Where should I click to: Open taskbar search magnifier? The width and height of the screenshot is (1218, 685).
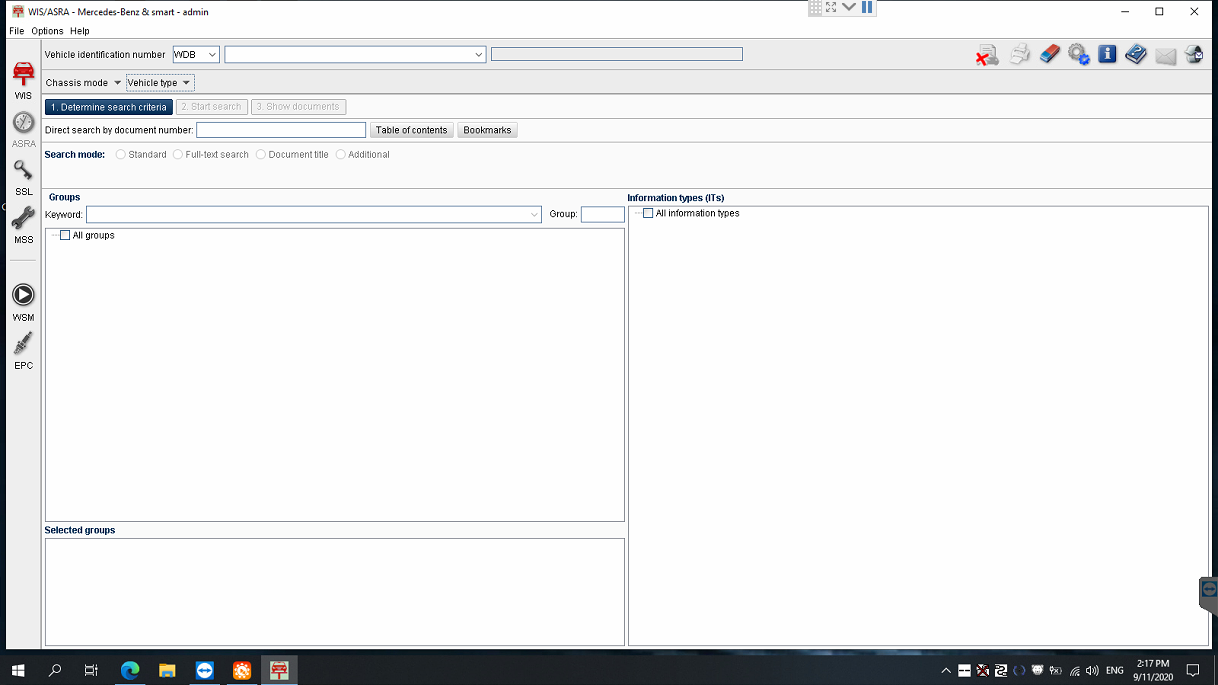click(55, 670)
